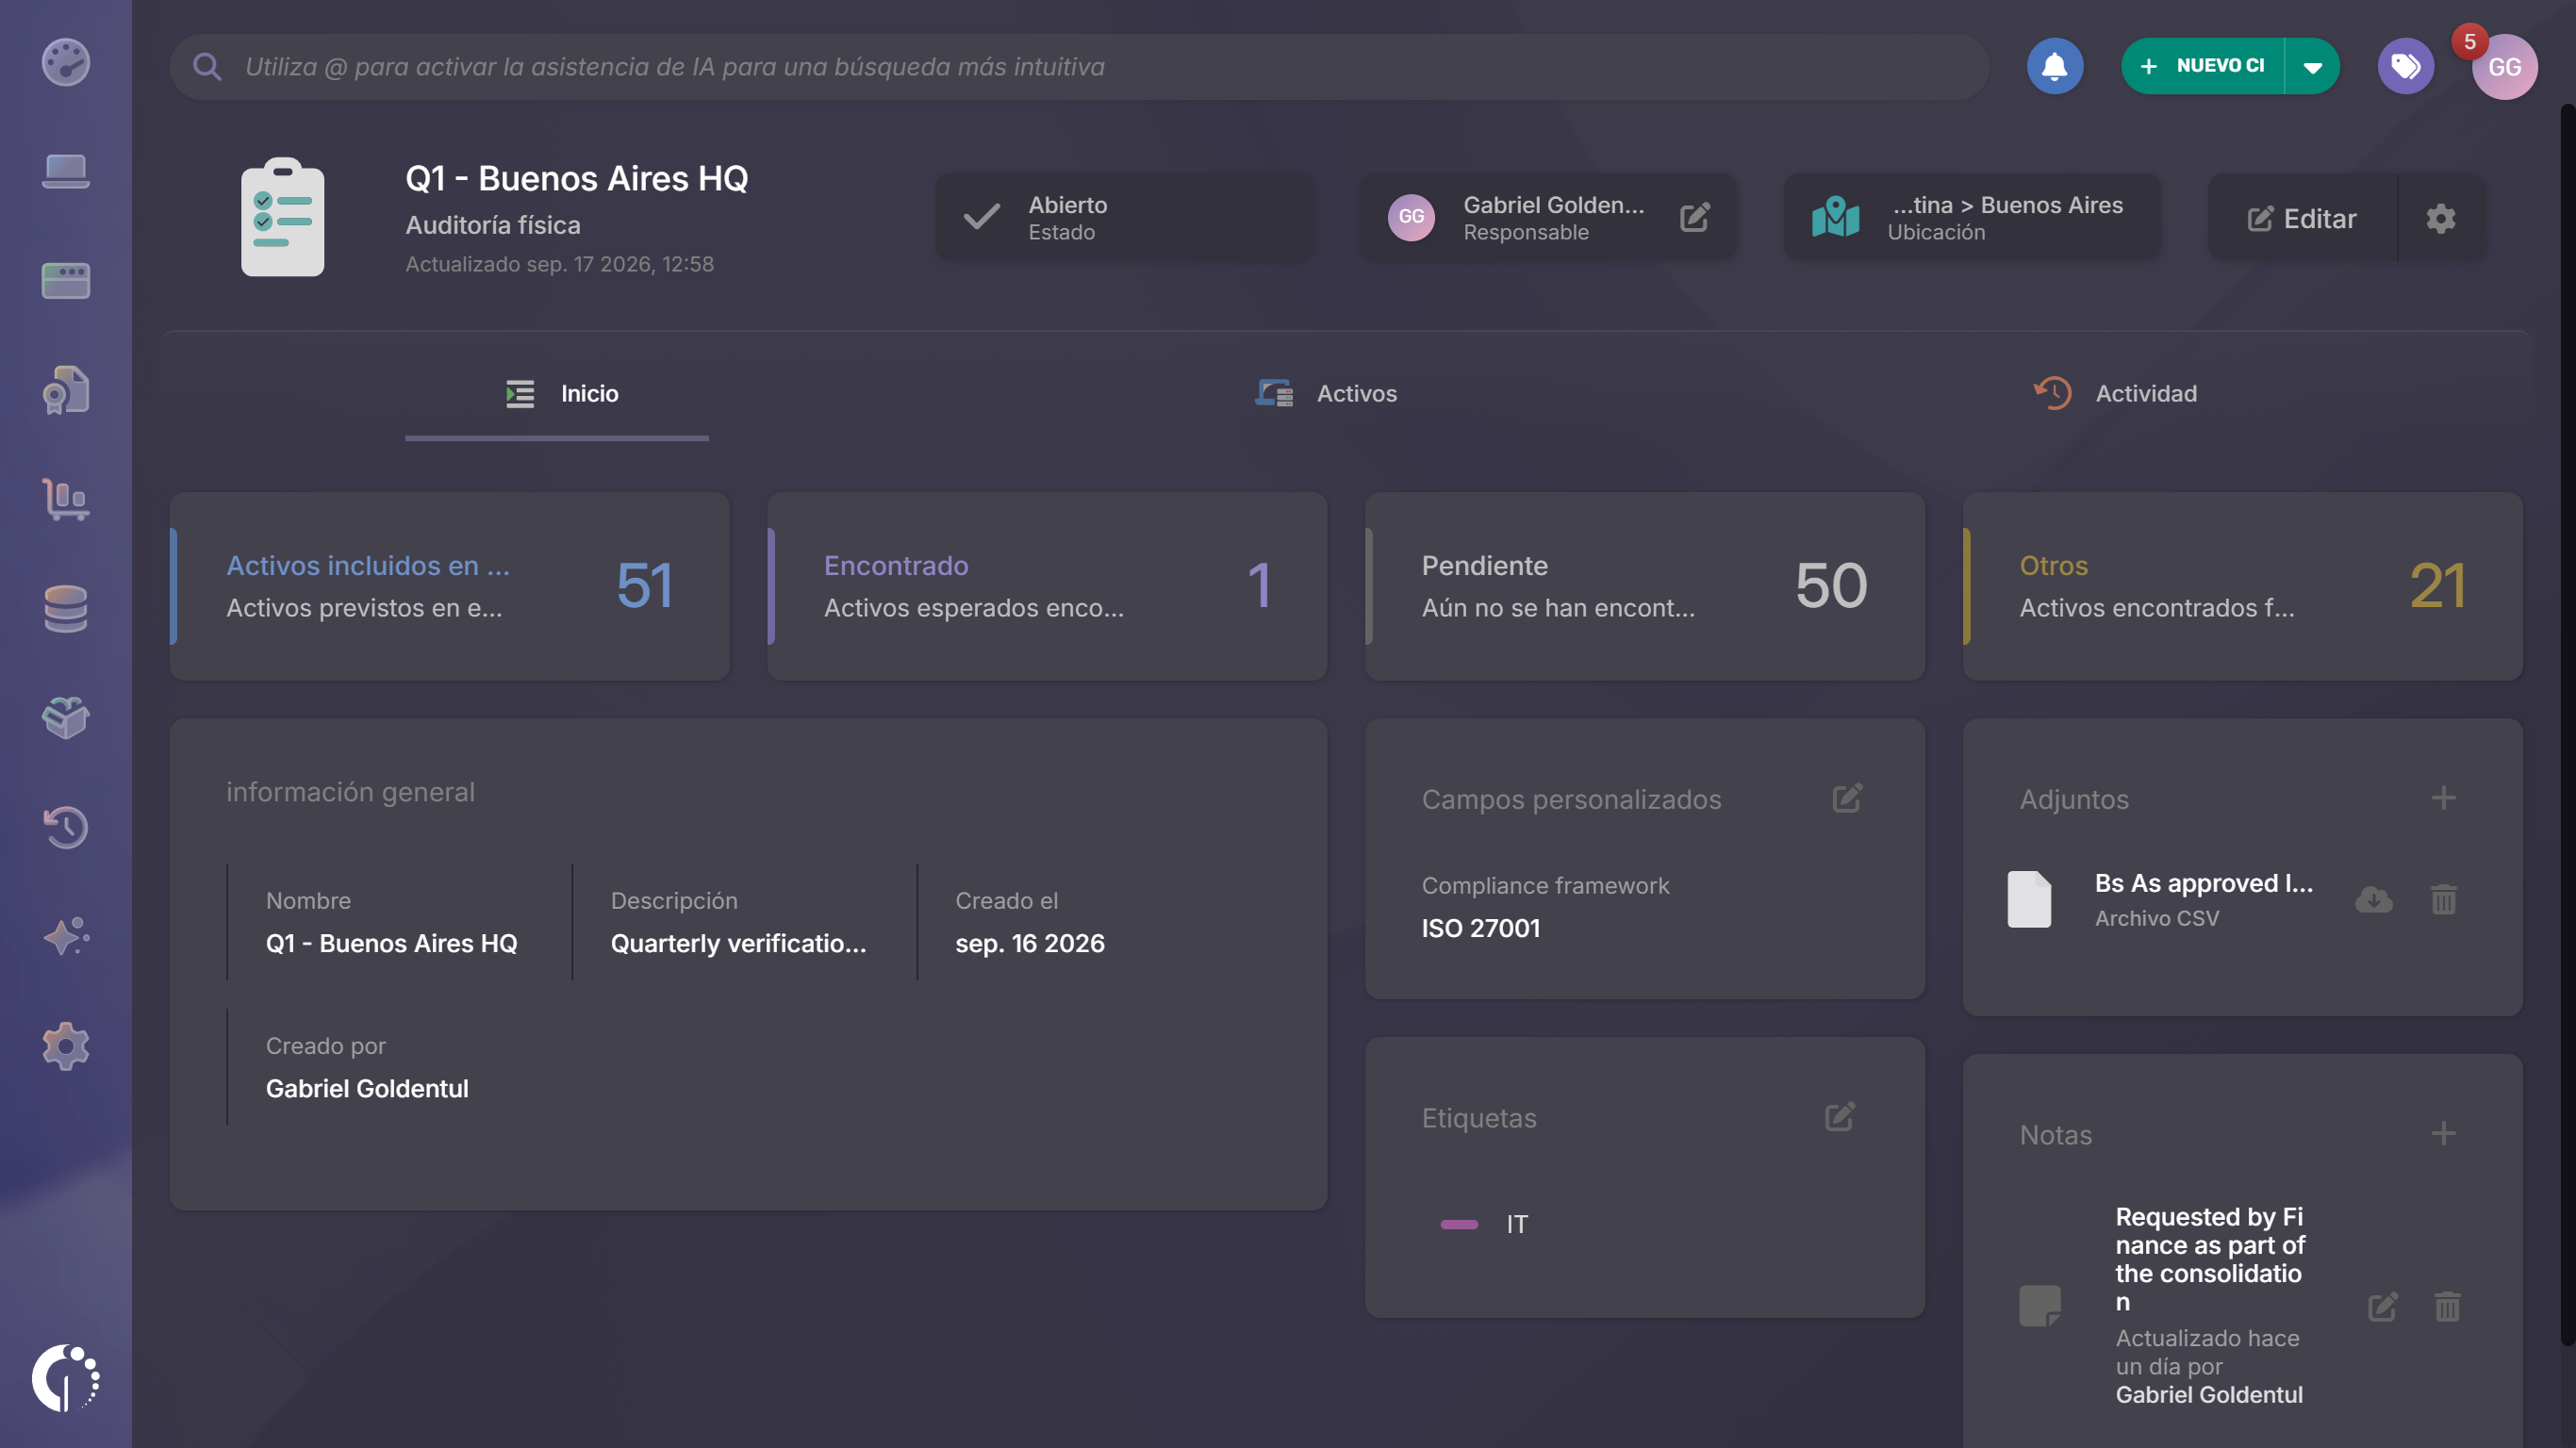Open the database stack icon in sidebar

tap(65, 608)
